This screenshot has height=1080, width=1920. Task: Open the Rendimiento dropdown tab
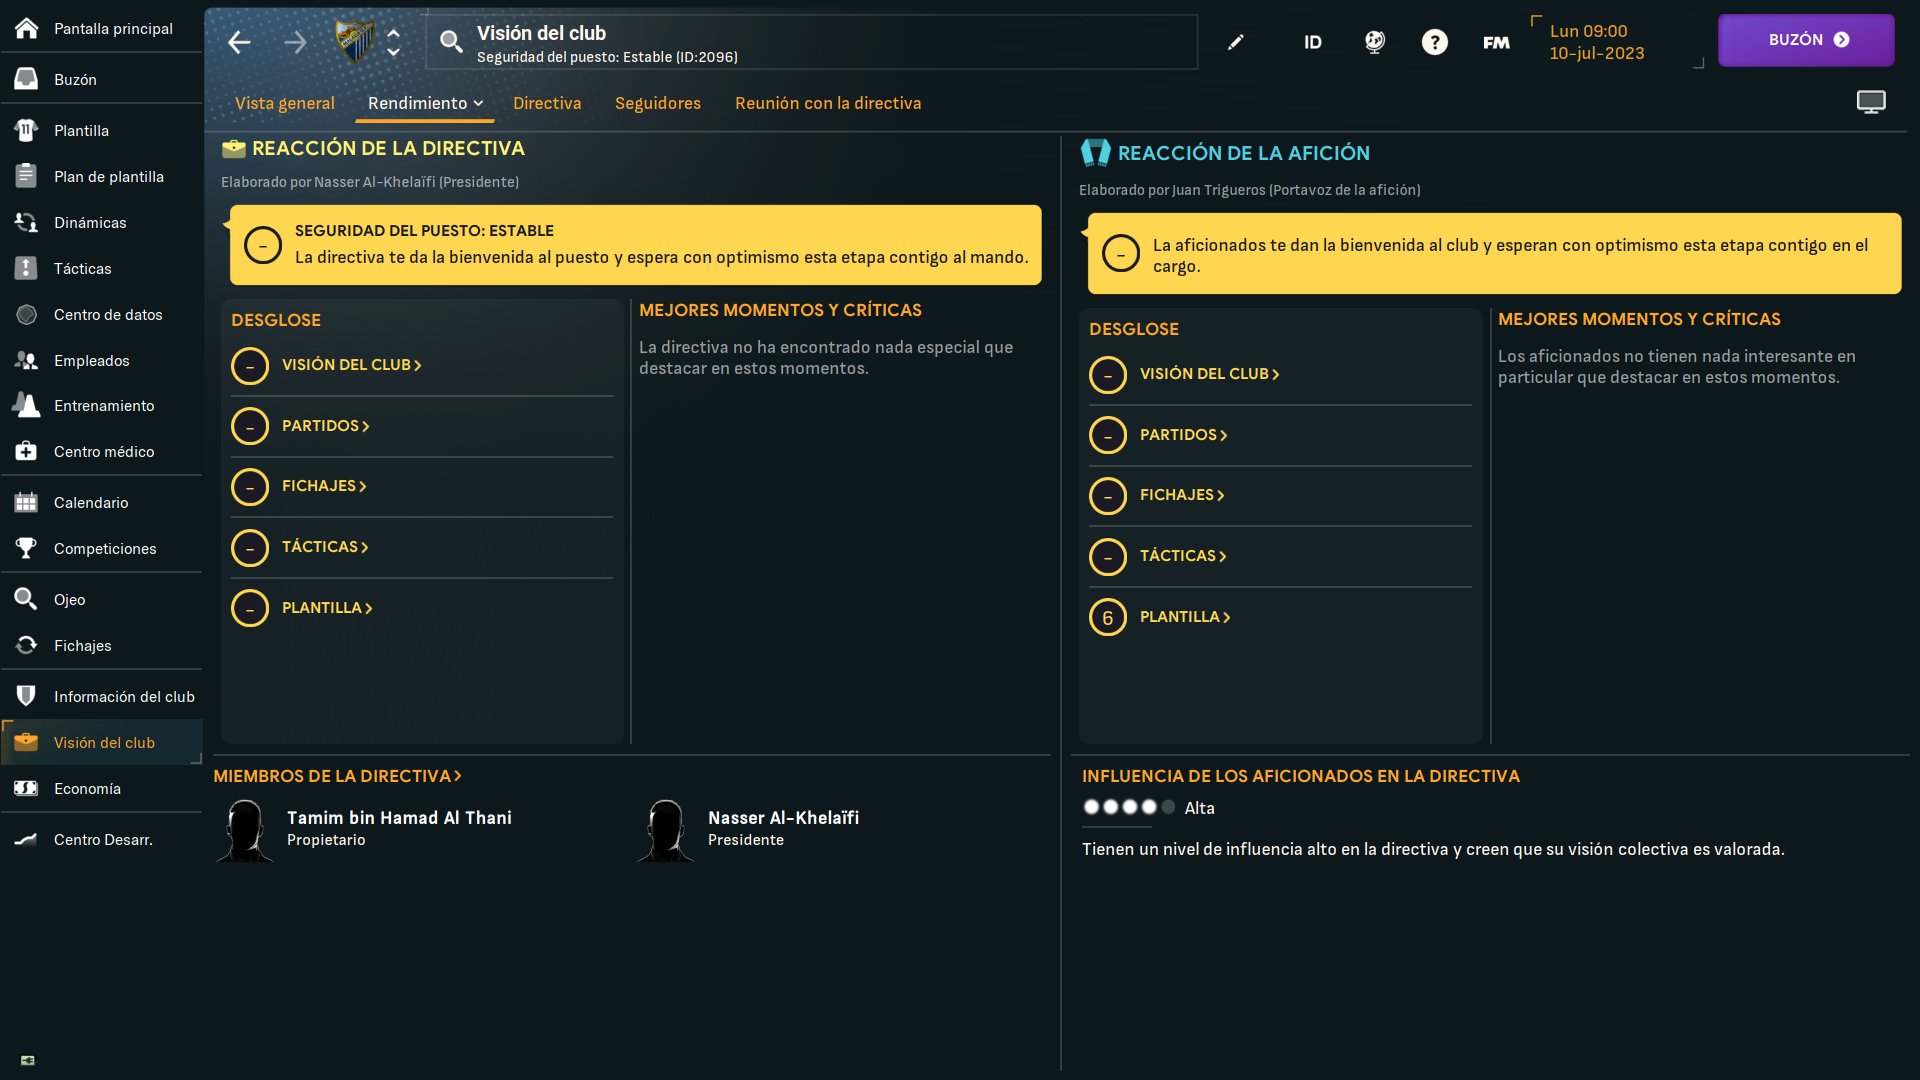tap(425, 103)
